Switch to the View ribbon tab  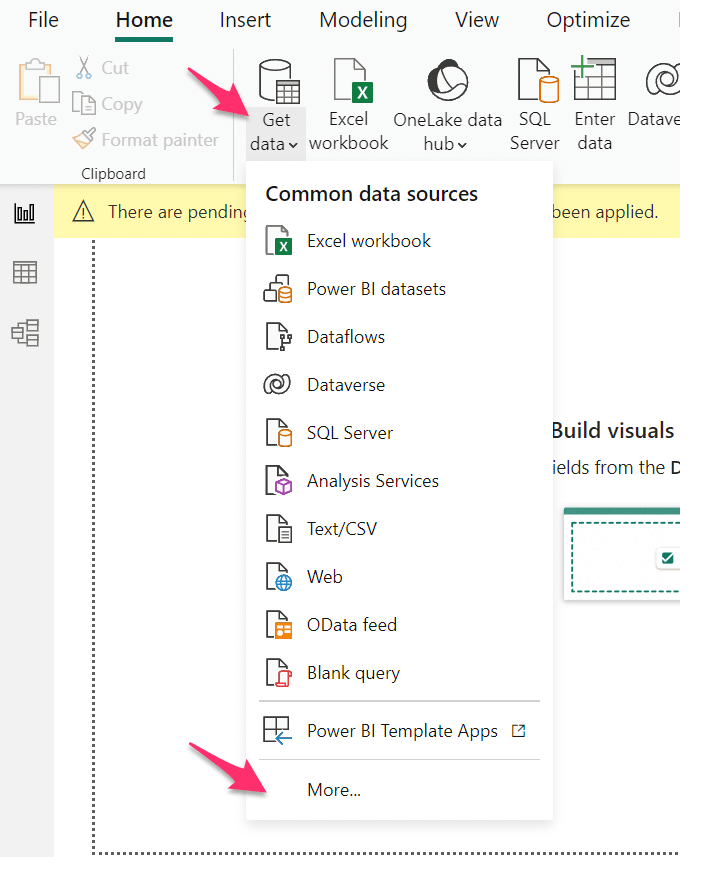click(x=476, y=20)
